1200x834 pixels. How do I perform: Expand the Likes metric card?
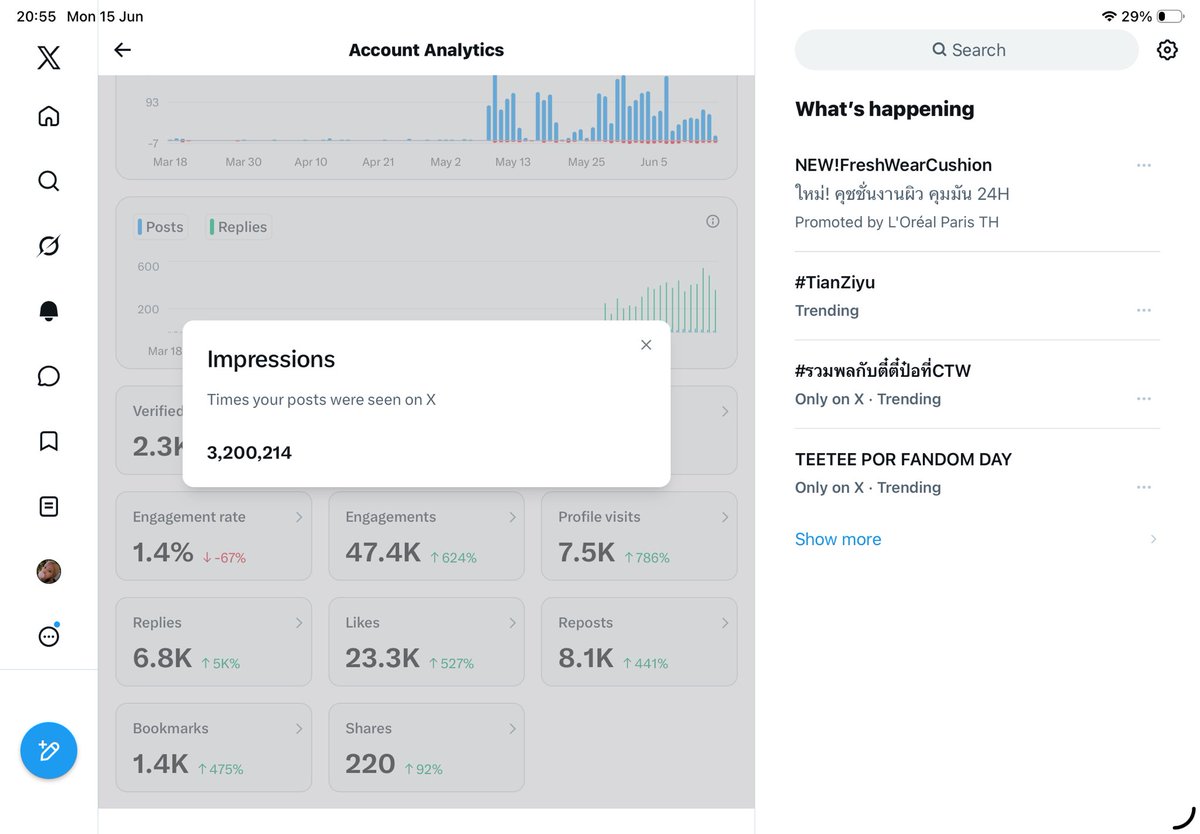click(x=426, y=642)
